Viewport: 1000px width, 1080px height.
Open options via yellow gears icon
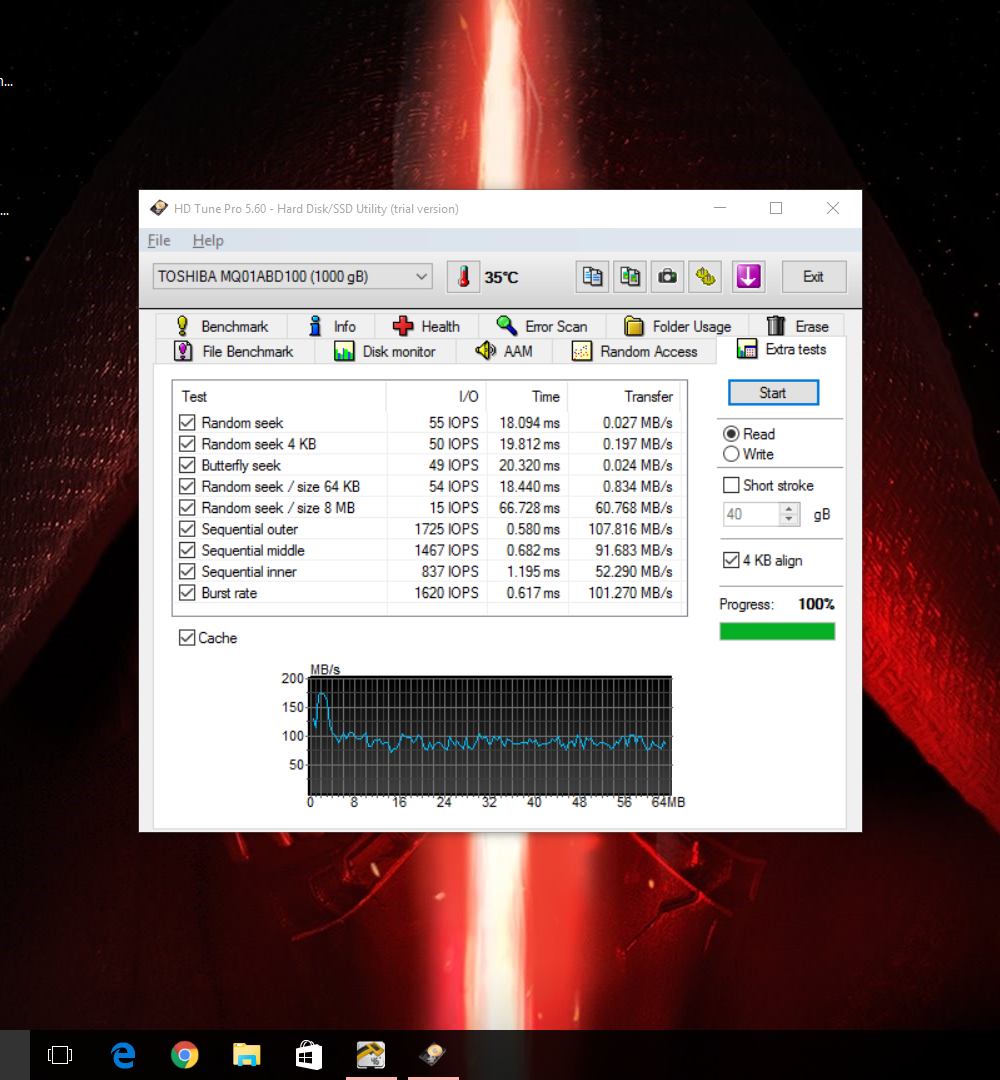coord(705,277)
